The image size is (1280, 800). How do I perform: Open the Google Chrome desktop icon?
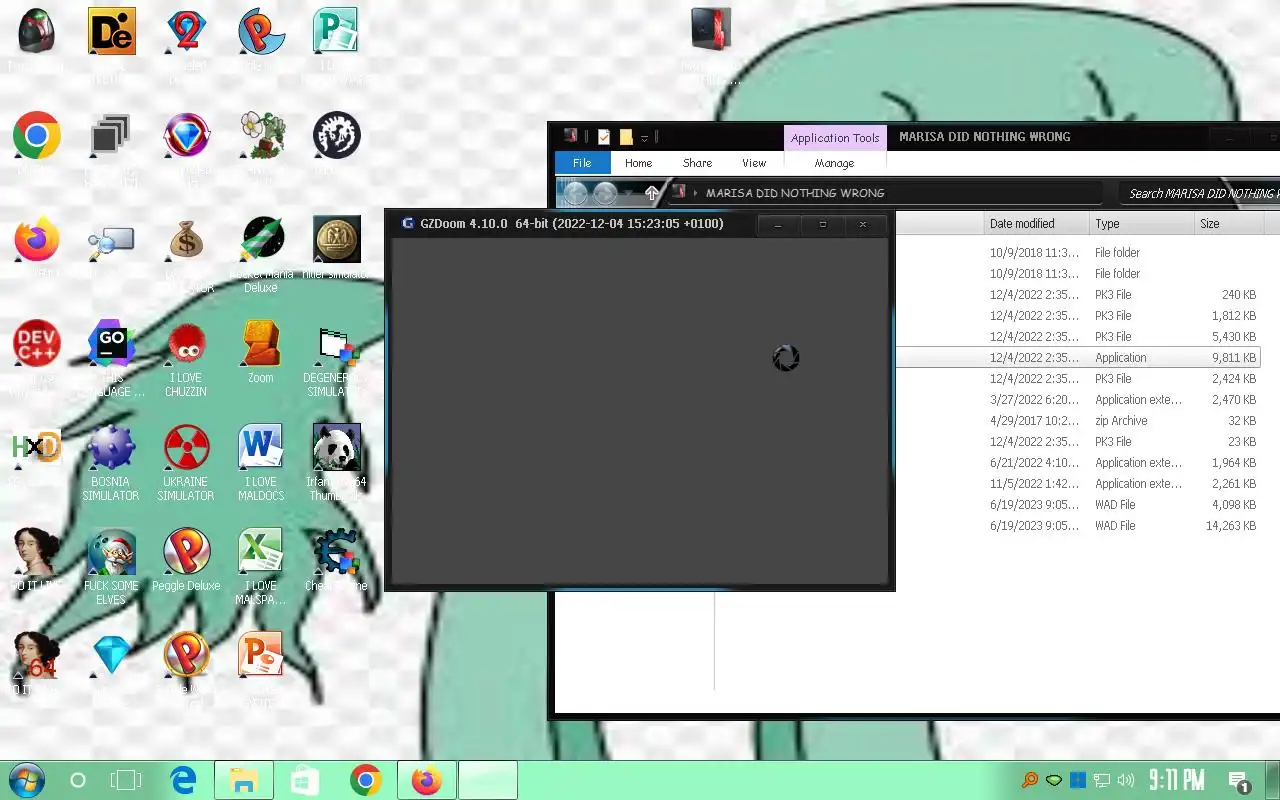pos(36,135)
